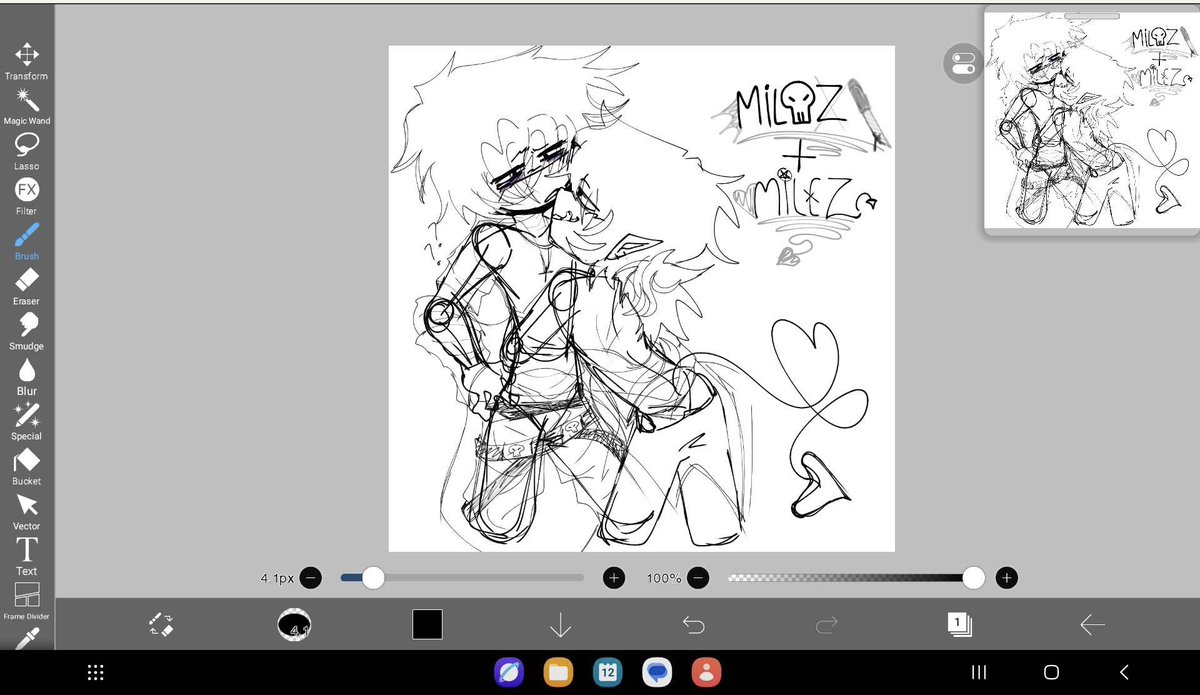Select the Text tool
Viewport: 1200px width, 695px height.
point(26,555)
